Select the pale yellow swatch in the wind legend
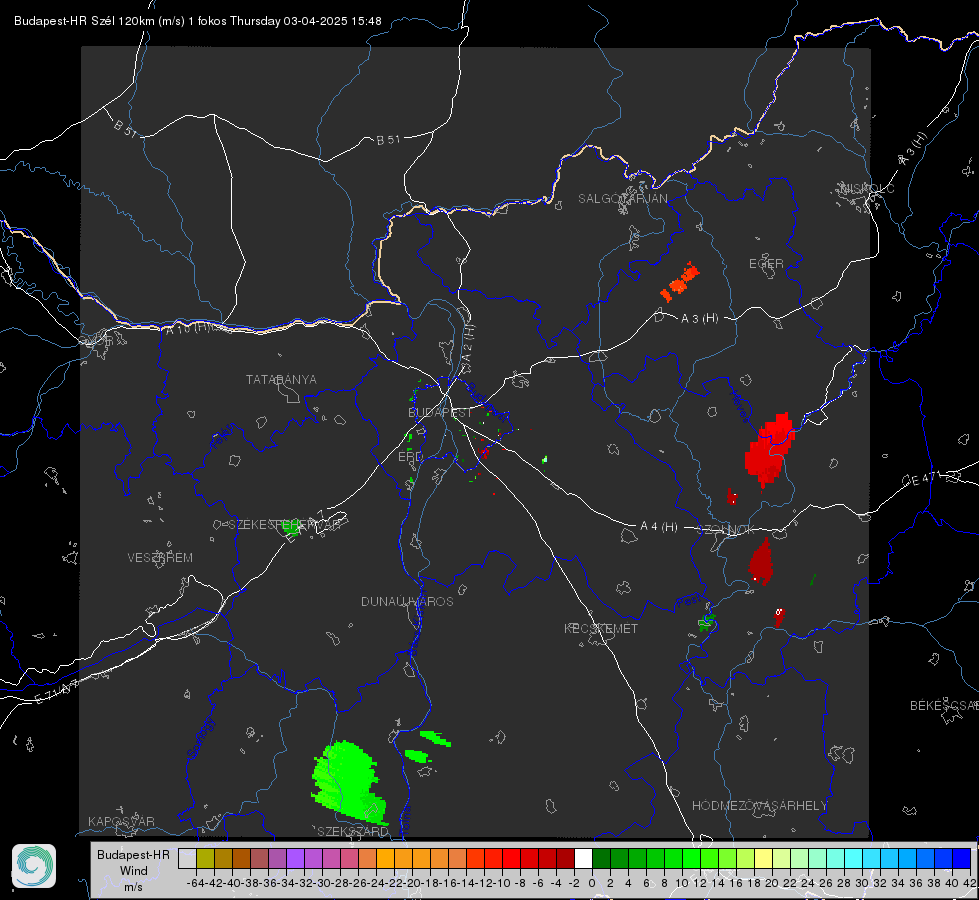This screenshot has width=979, height=900. [x=763, y=858]
